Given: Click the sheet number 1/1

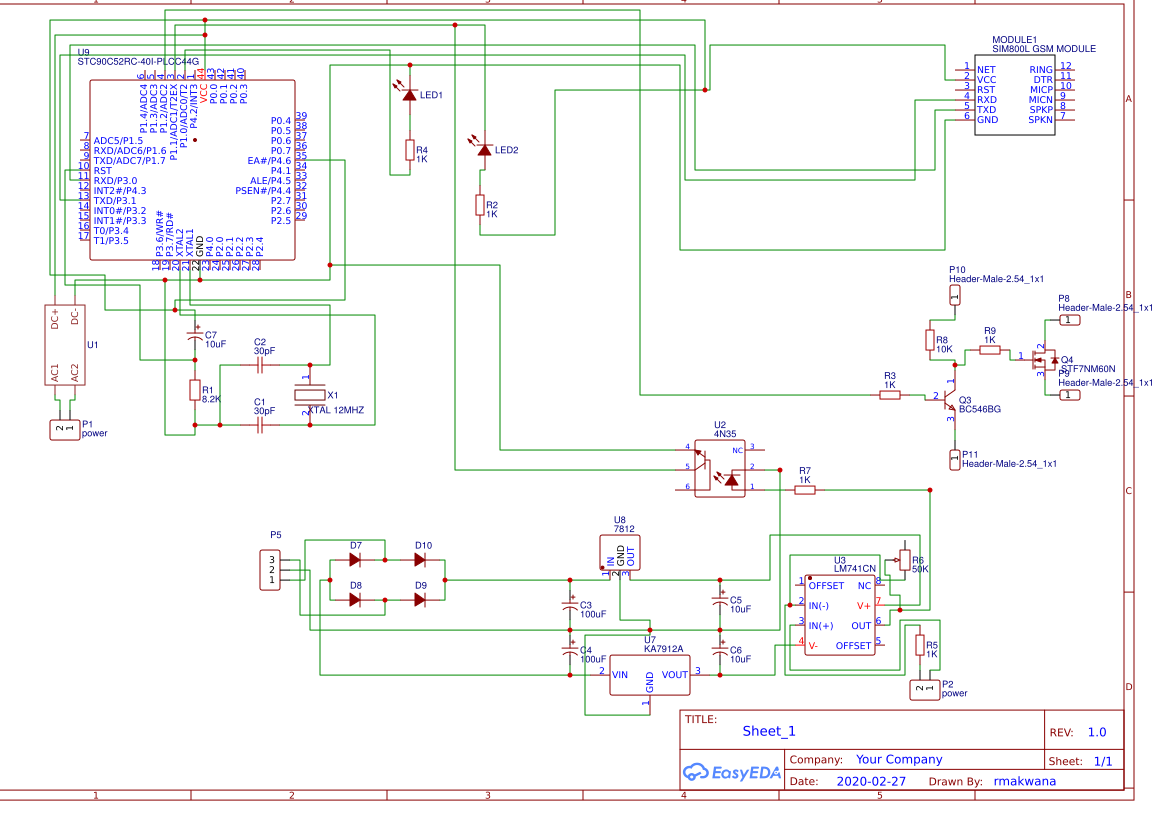Looking at the screenshot, I should (1103, 761).
